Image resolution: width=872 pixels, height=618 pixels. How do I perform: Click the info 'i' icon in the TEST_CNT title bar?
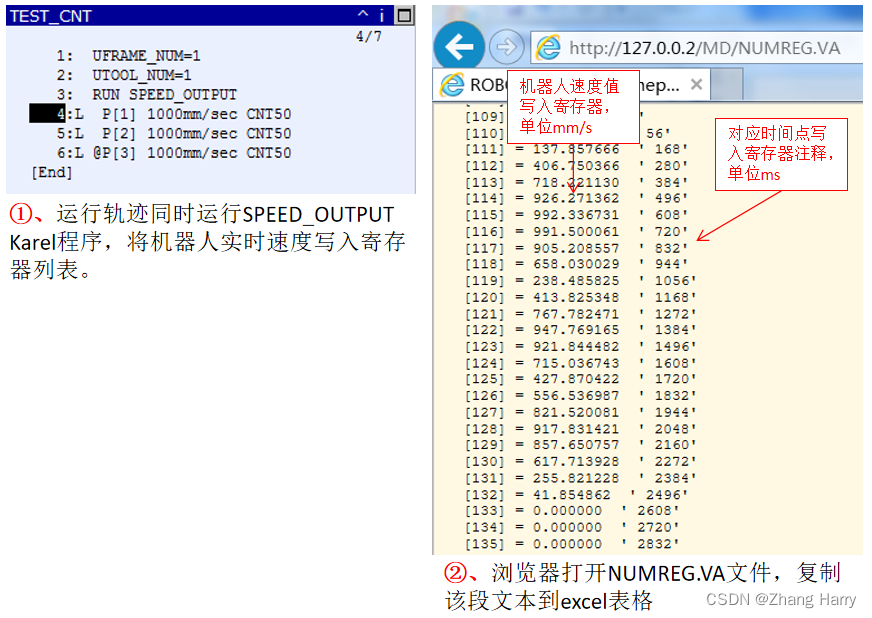tap(382, 16)
